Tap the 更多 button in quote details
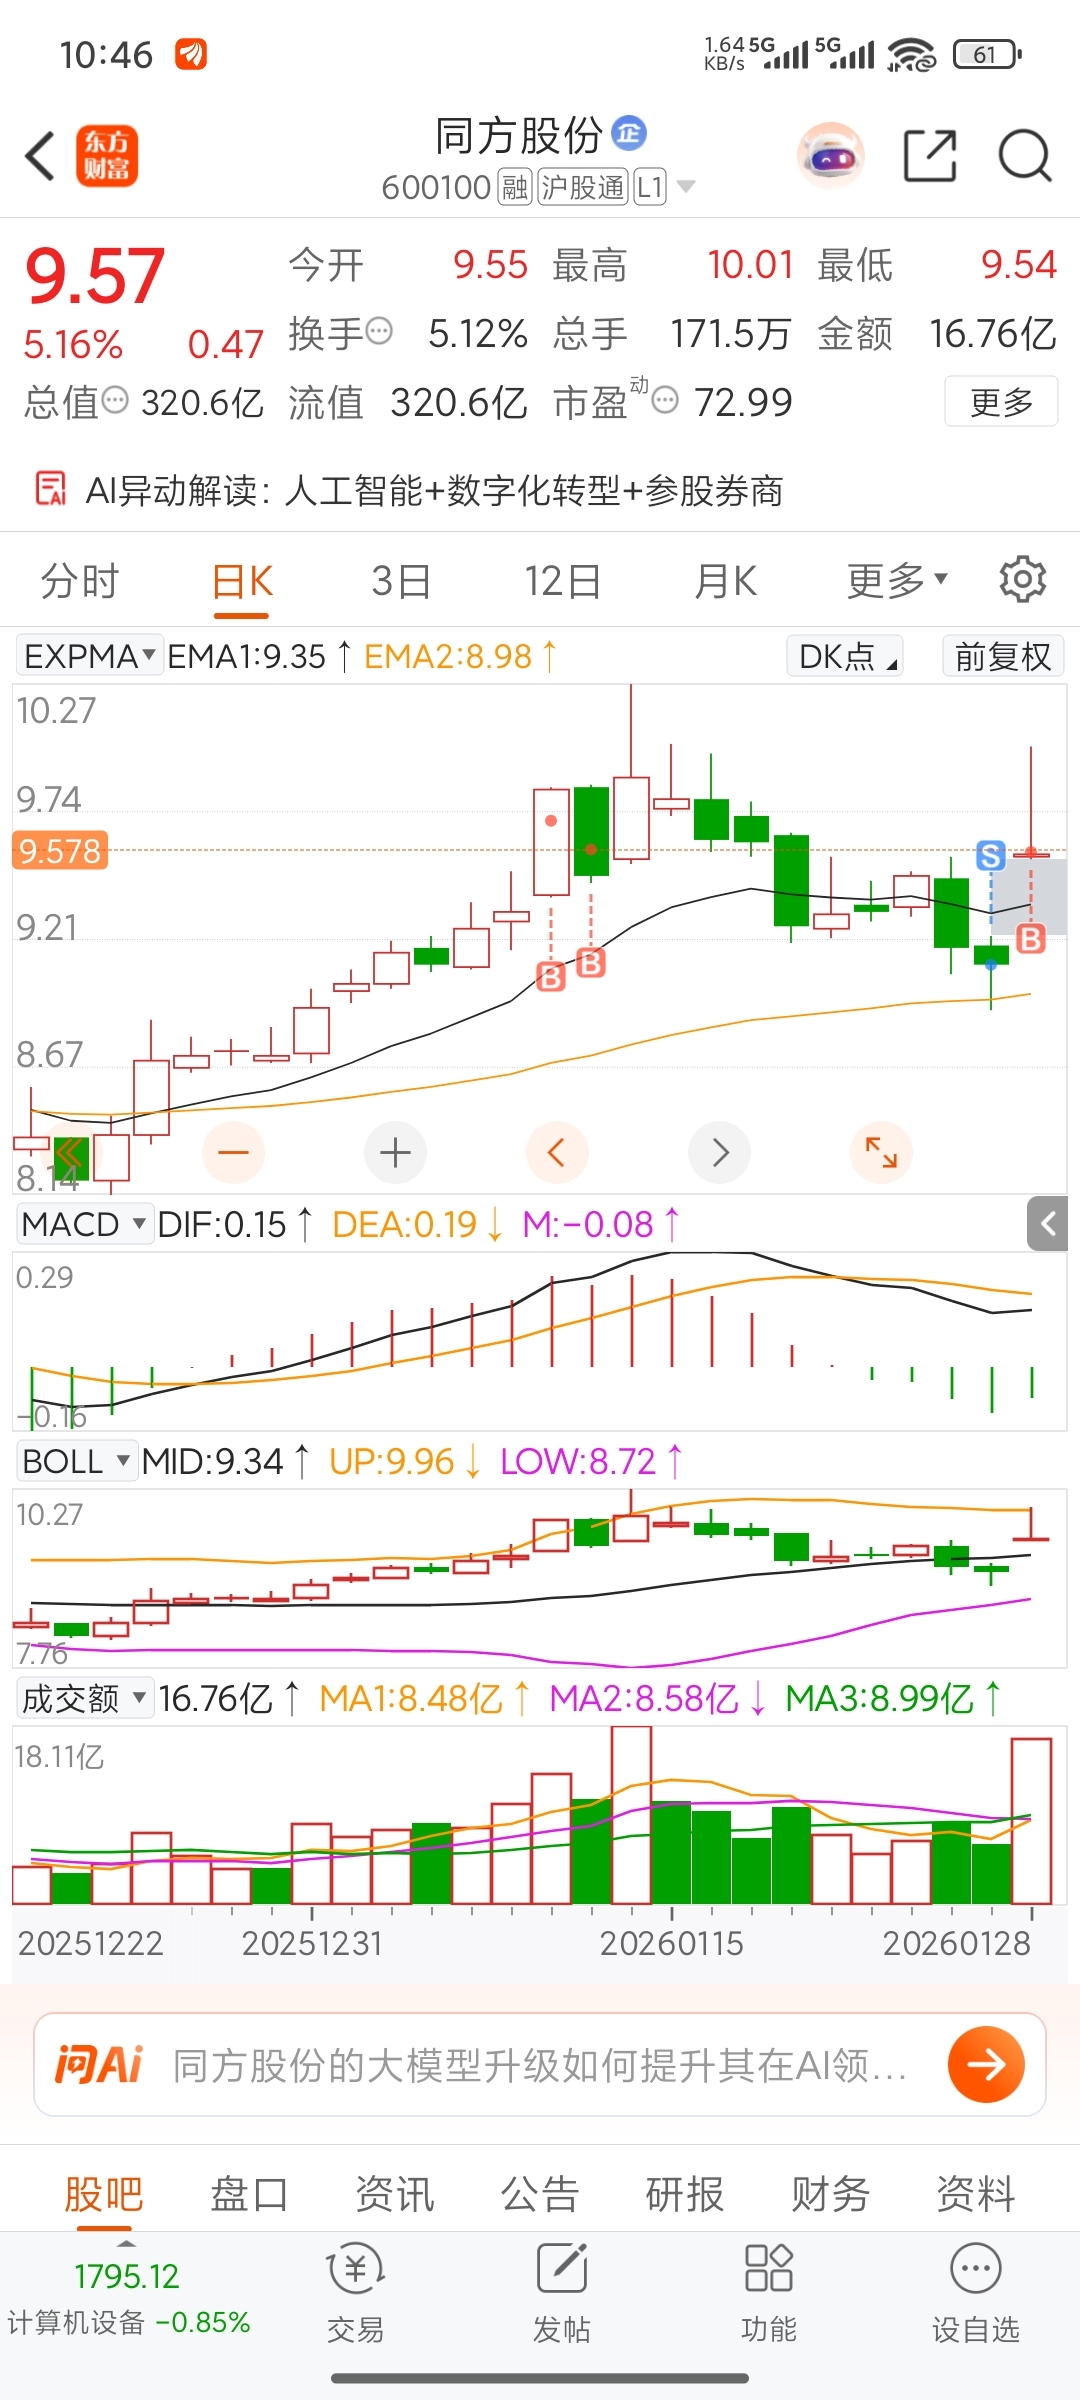 [1001, 401]
